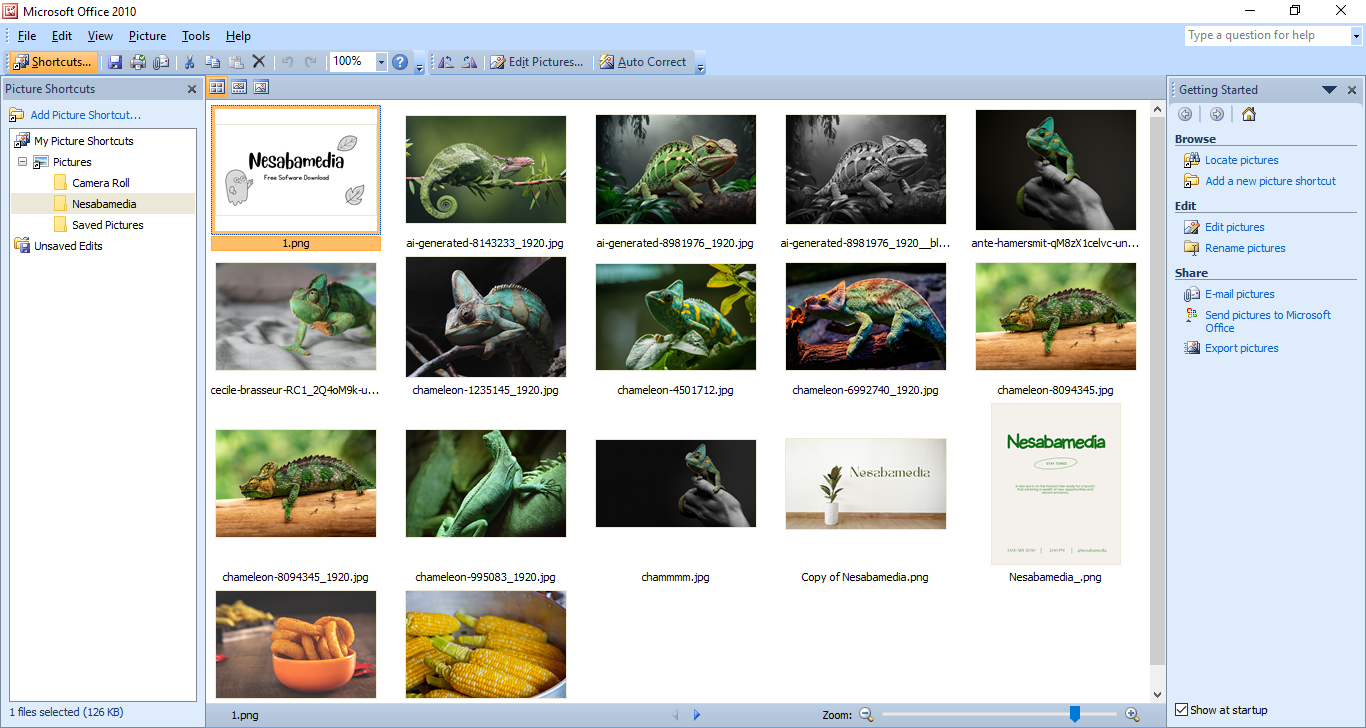Open the Picture menu
This screenshot has width=1366, height=728.
[147, 36]
